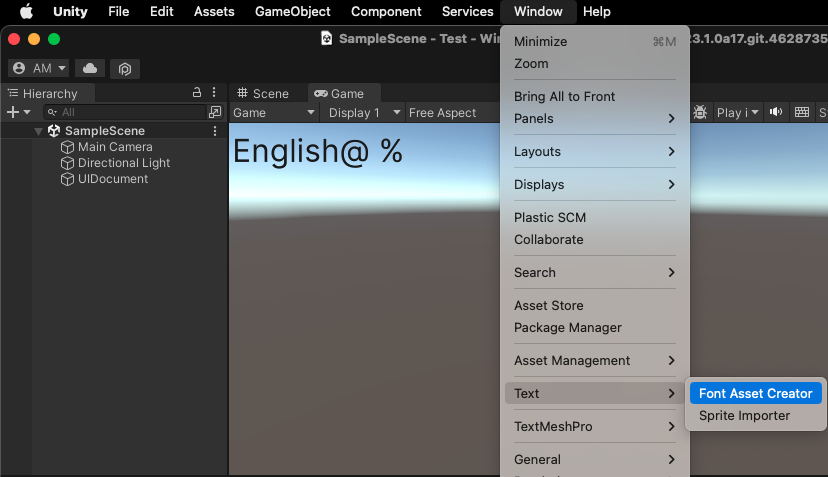Click the cloud services icon

(x=90, y=68)
